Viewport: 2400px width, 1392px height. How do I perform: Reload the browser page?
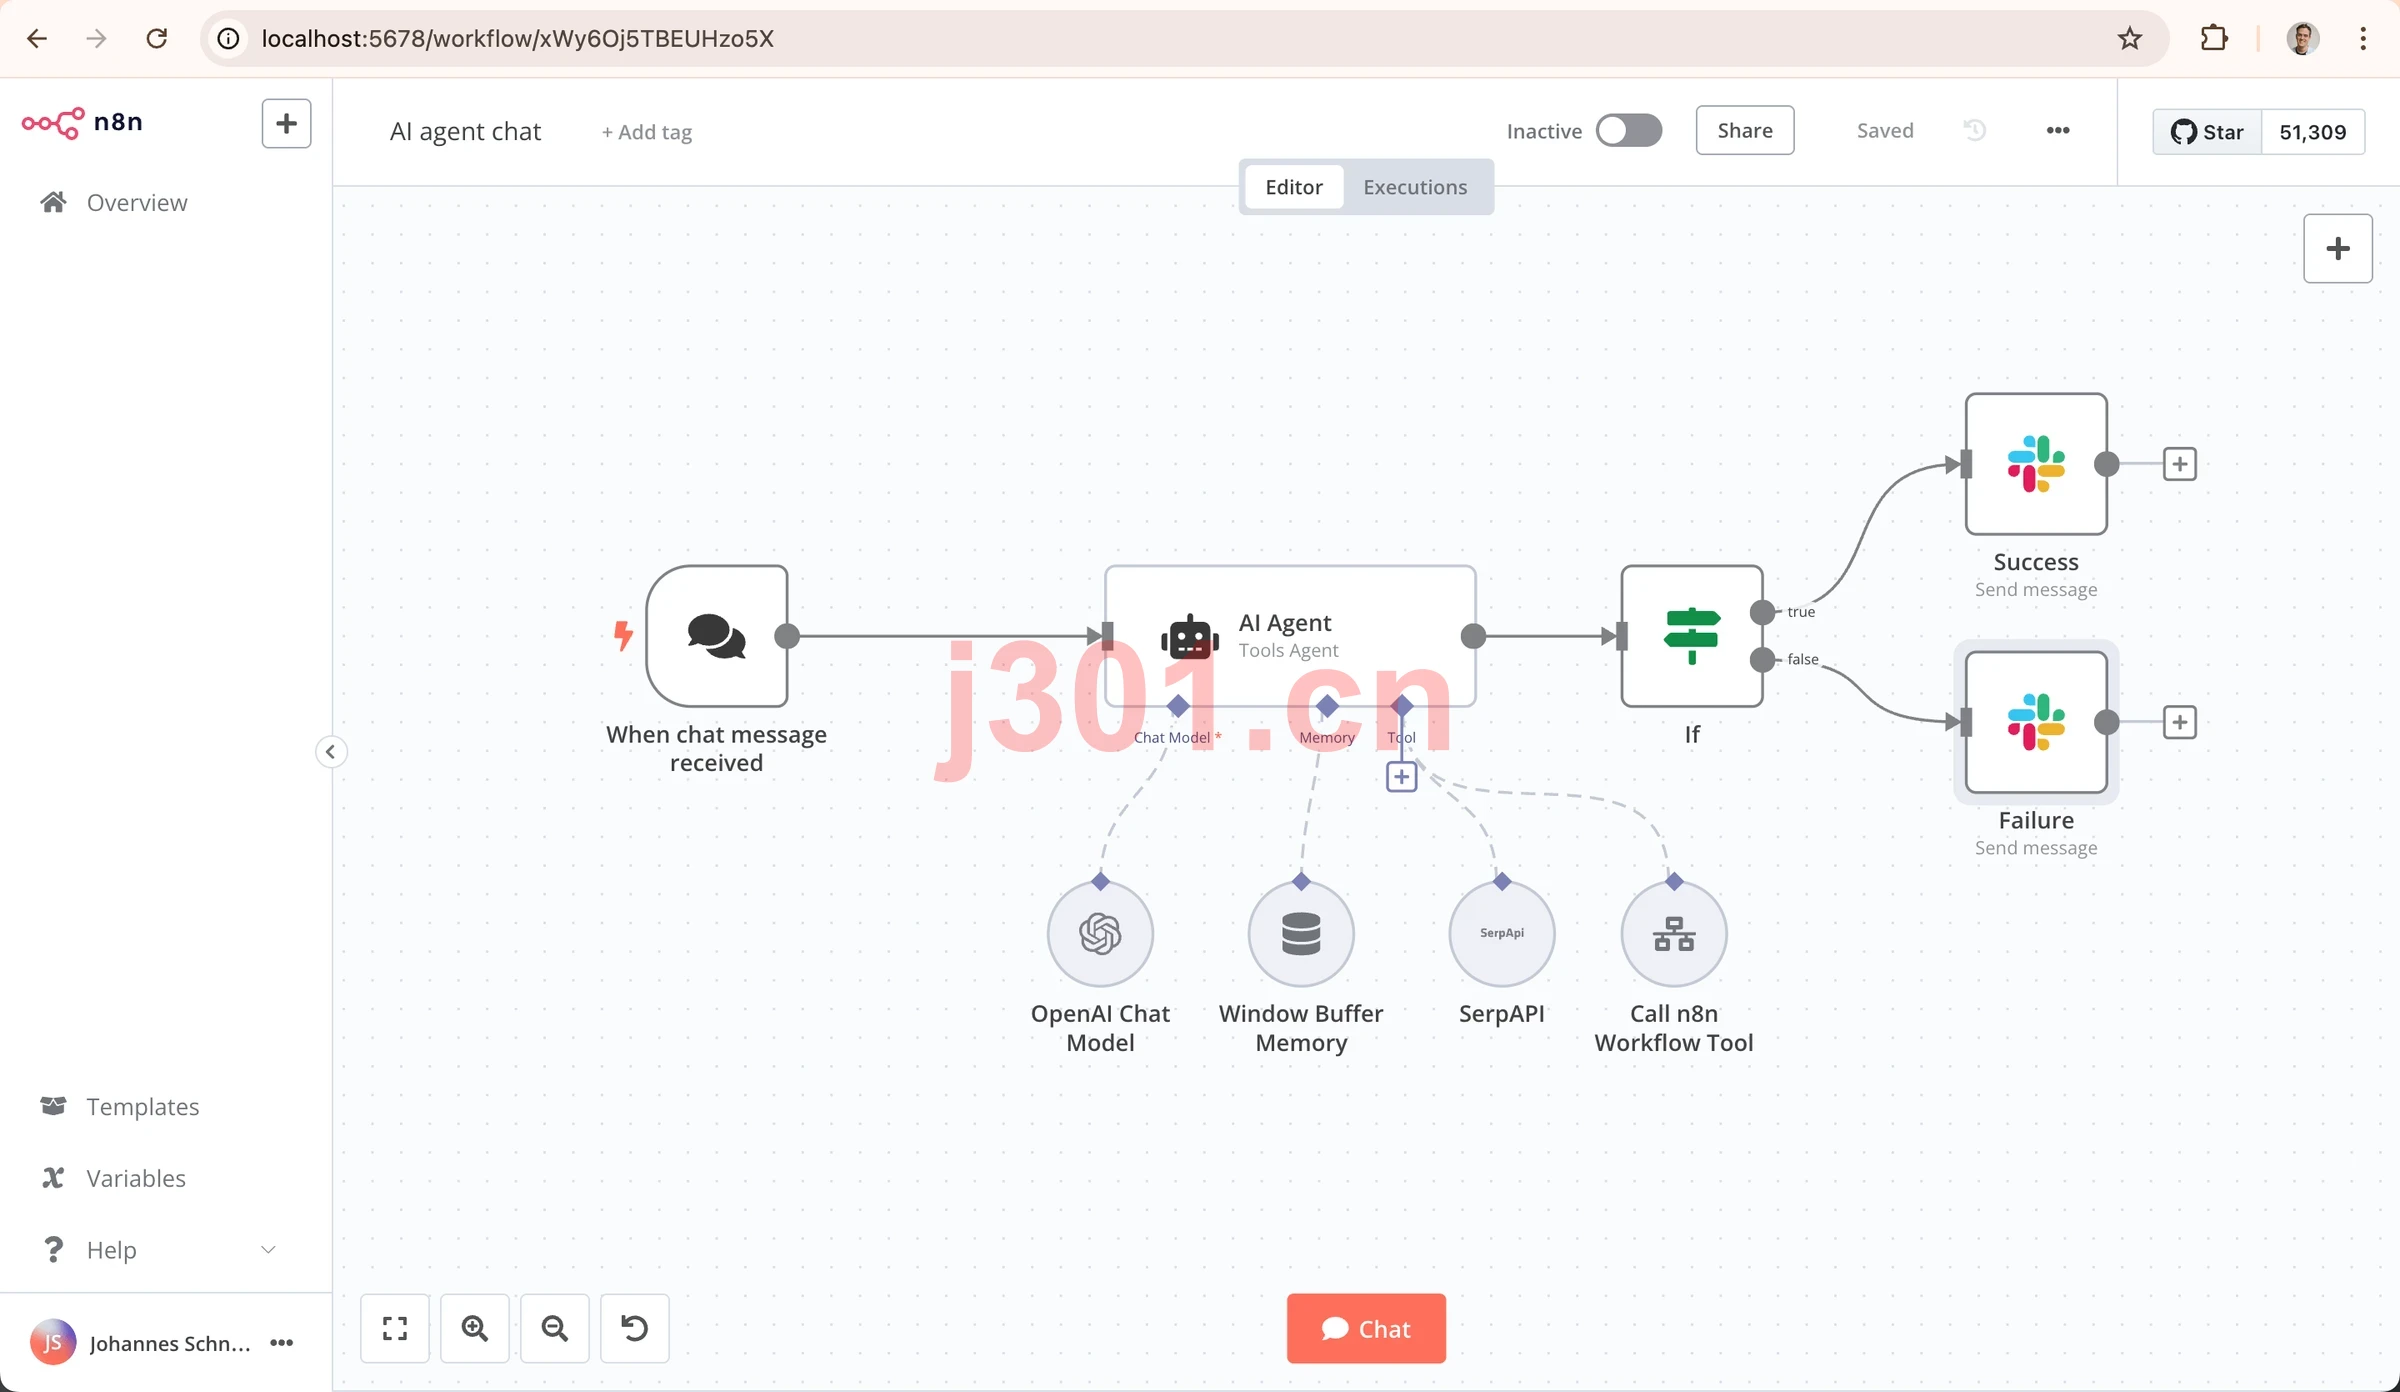pos(156,38)
